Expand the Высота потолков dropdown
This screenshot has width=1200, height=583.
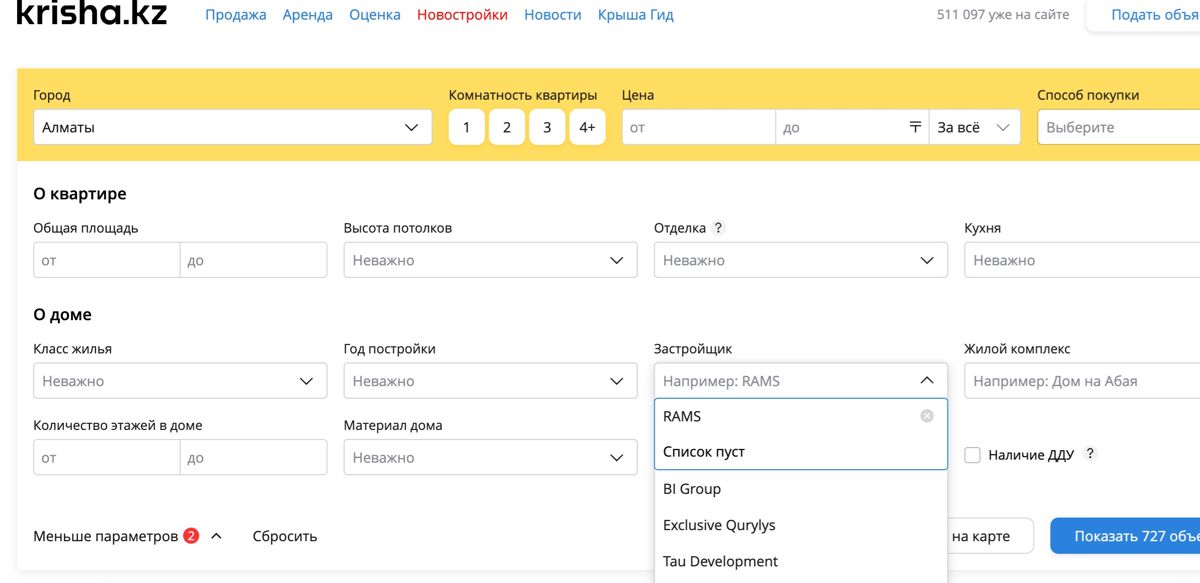tap(490, 260)
